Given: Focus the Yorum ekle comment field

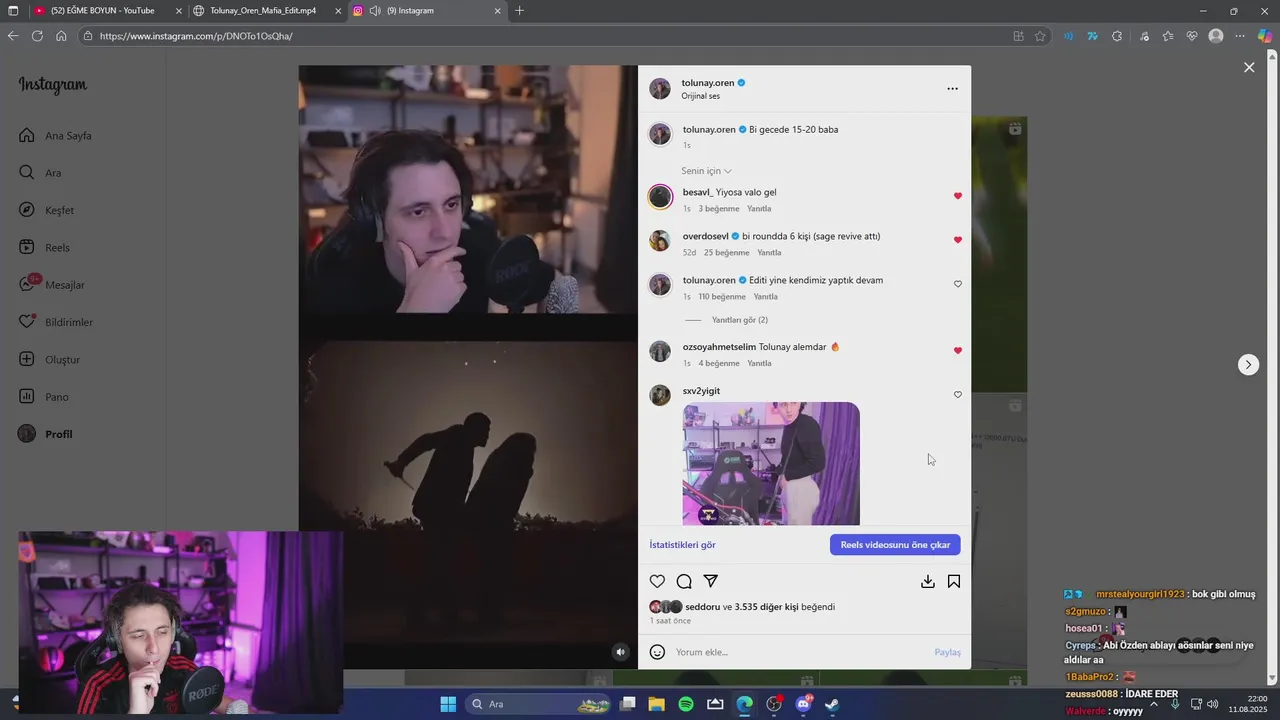Looking at the screenshot, I should click(x=800, y=652).
